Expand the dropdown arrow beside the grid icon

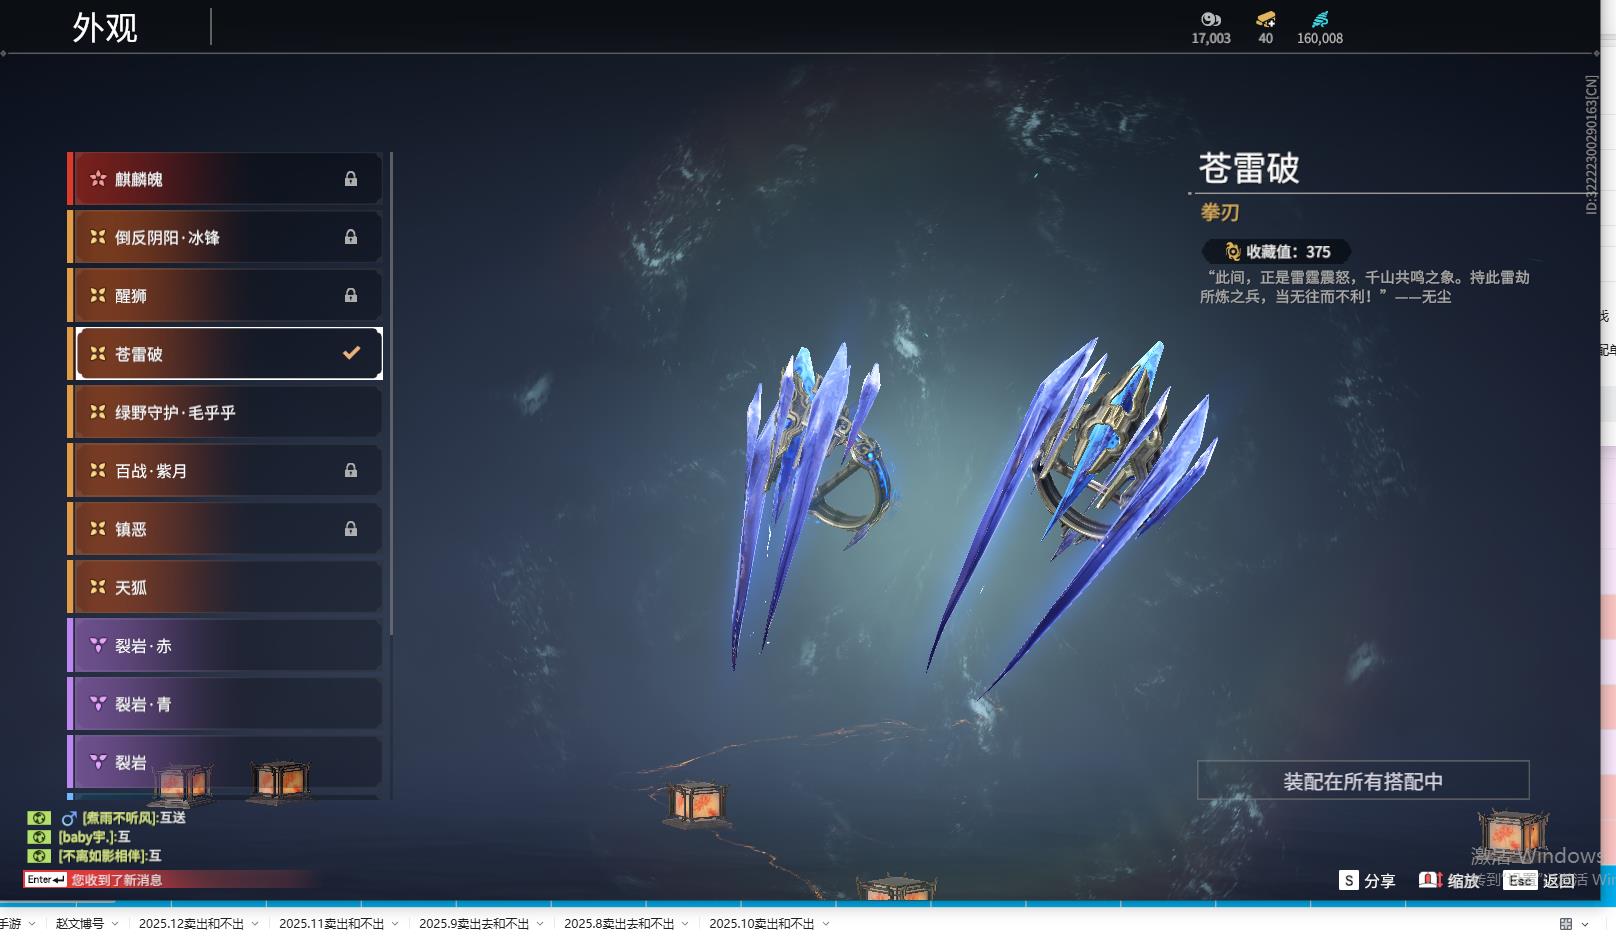[1584, 924]
